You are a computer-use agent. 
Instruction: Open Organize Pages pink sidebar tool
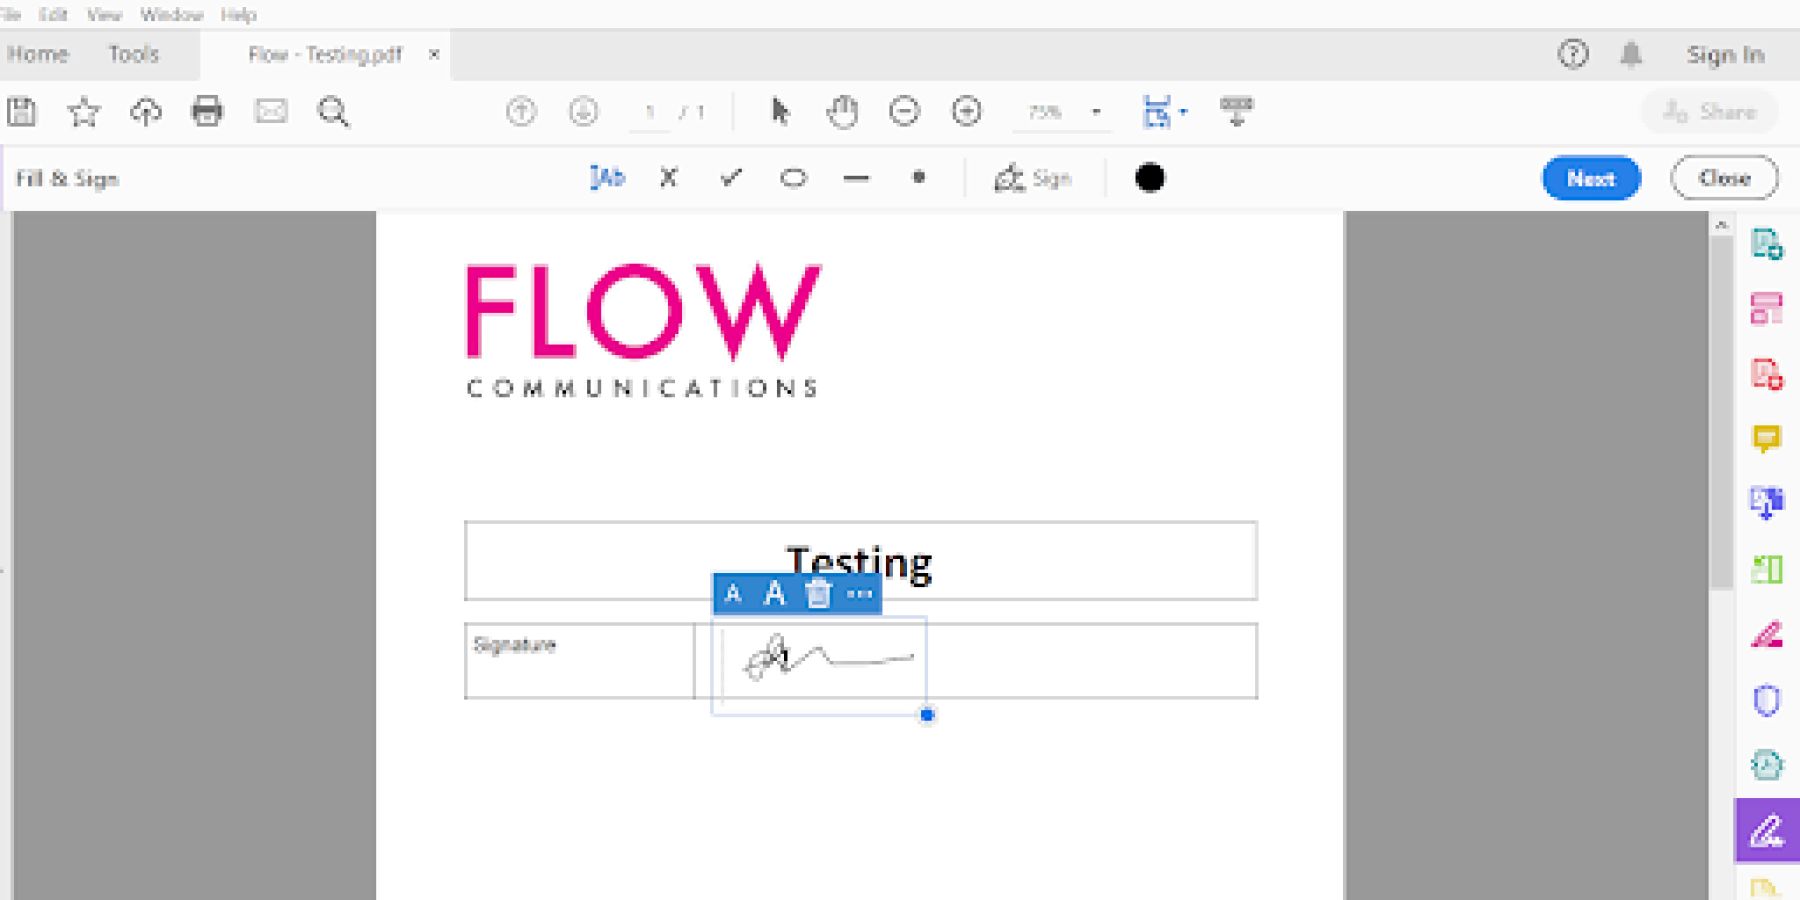pos(1767,308)
